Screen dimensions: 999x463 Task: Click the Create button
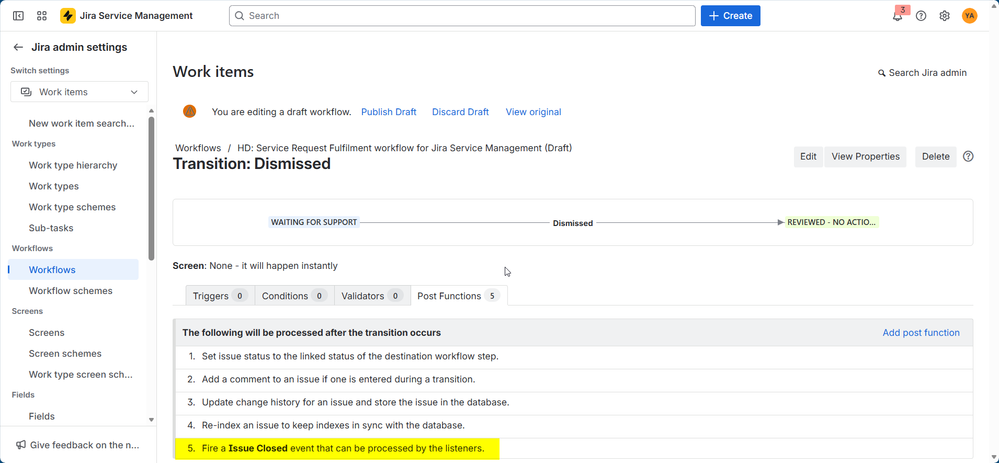tap(730, 16)
